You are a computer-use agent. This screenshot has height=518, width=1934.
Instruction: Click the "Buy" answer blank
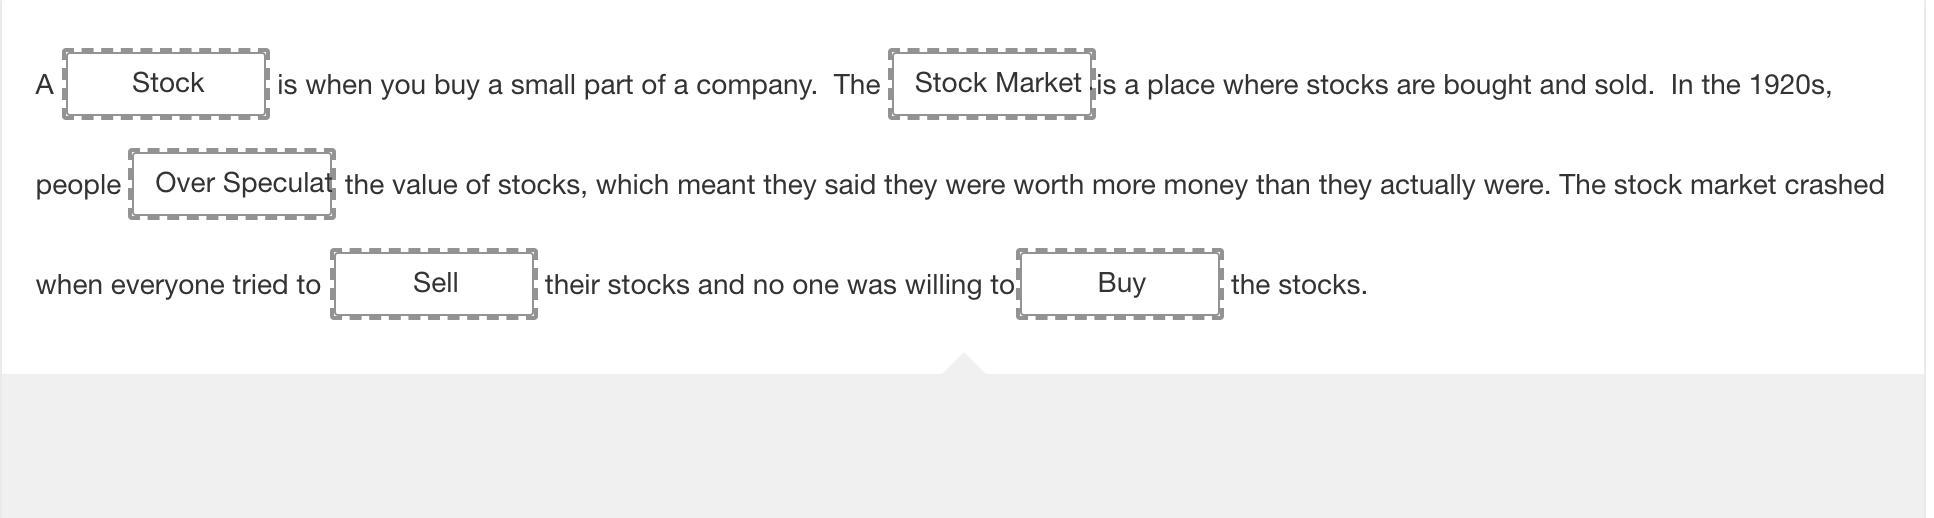click(1120, 284)
